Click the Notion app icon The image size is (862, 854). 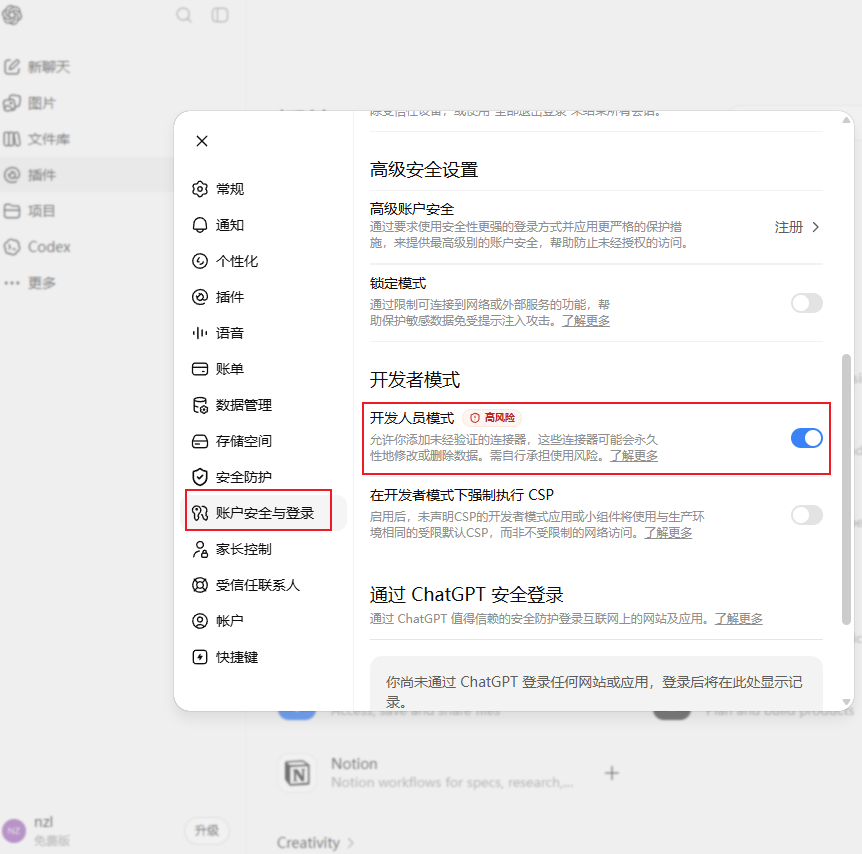coord(297,773)
